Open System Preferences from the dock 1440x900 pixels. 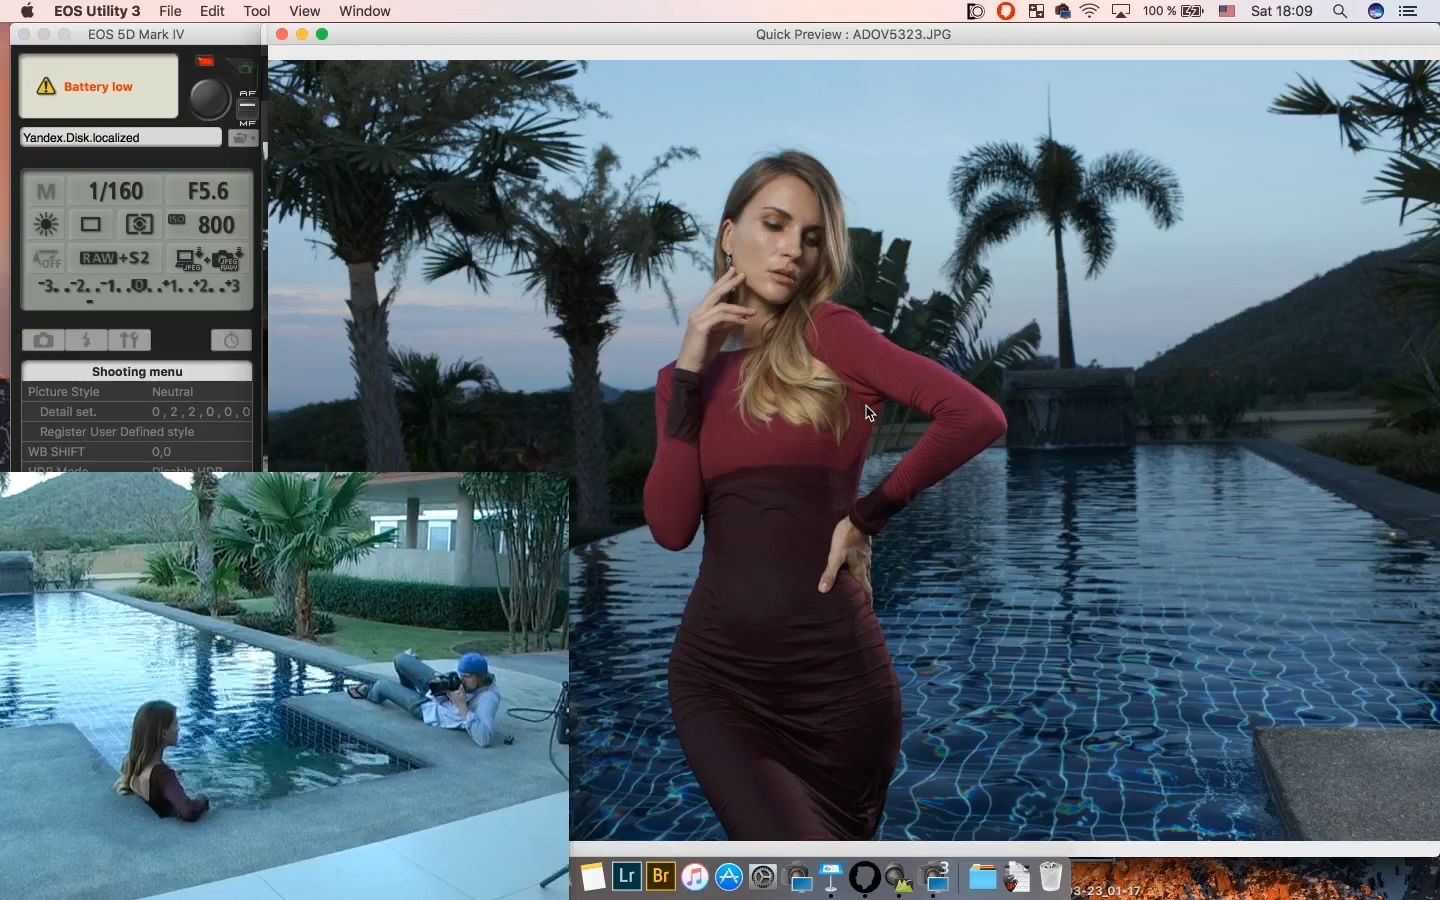[763, 877]
